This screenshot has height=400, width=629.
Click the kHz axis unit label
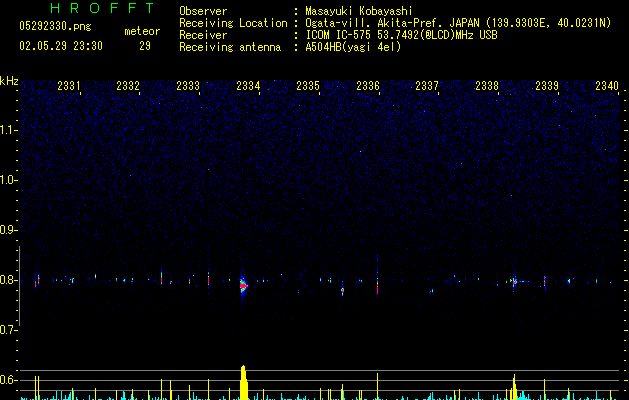[x=9, y=81]
